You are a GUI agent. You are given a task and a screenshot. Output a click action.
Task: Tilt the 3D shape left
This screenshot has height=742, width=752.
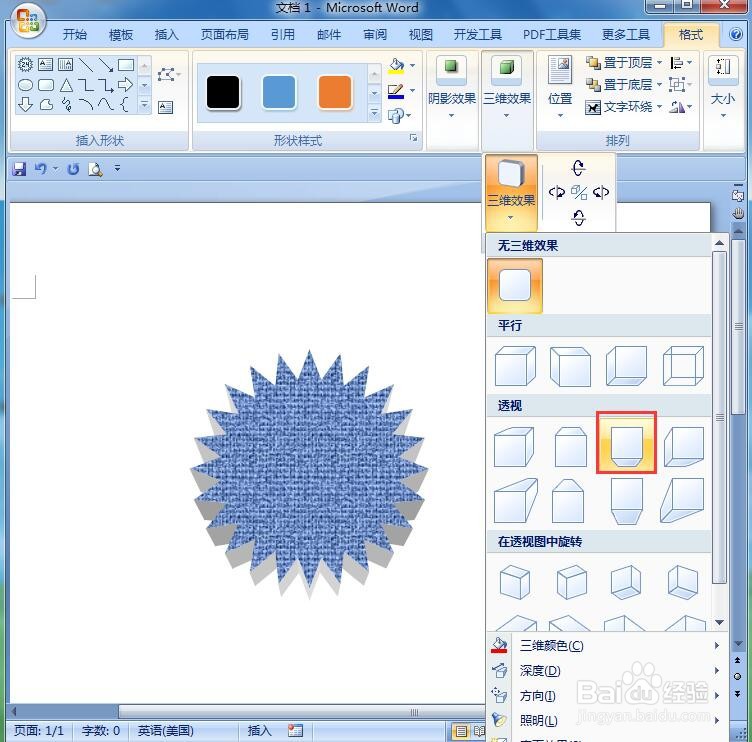[556, 192]
